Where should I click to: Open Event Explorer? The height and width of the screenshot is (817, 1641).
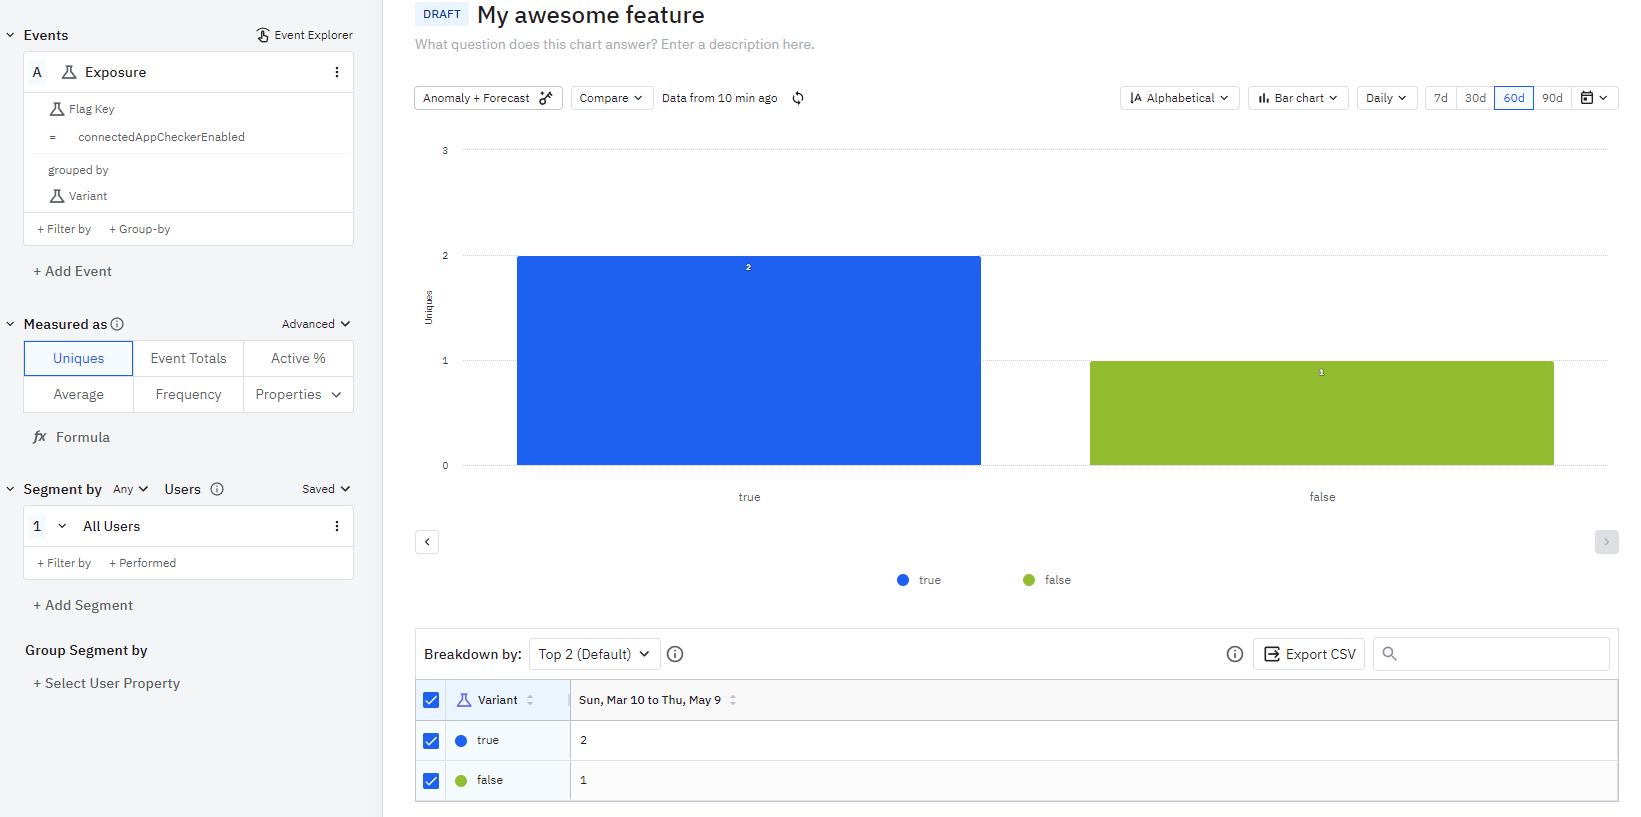point(304,35)
